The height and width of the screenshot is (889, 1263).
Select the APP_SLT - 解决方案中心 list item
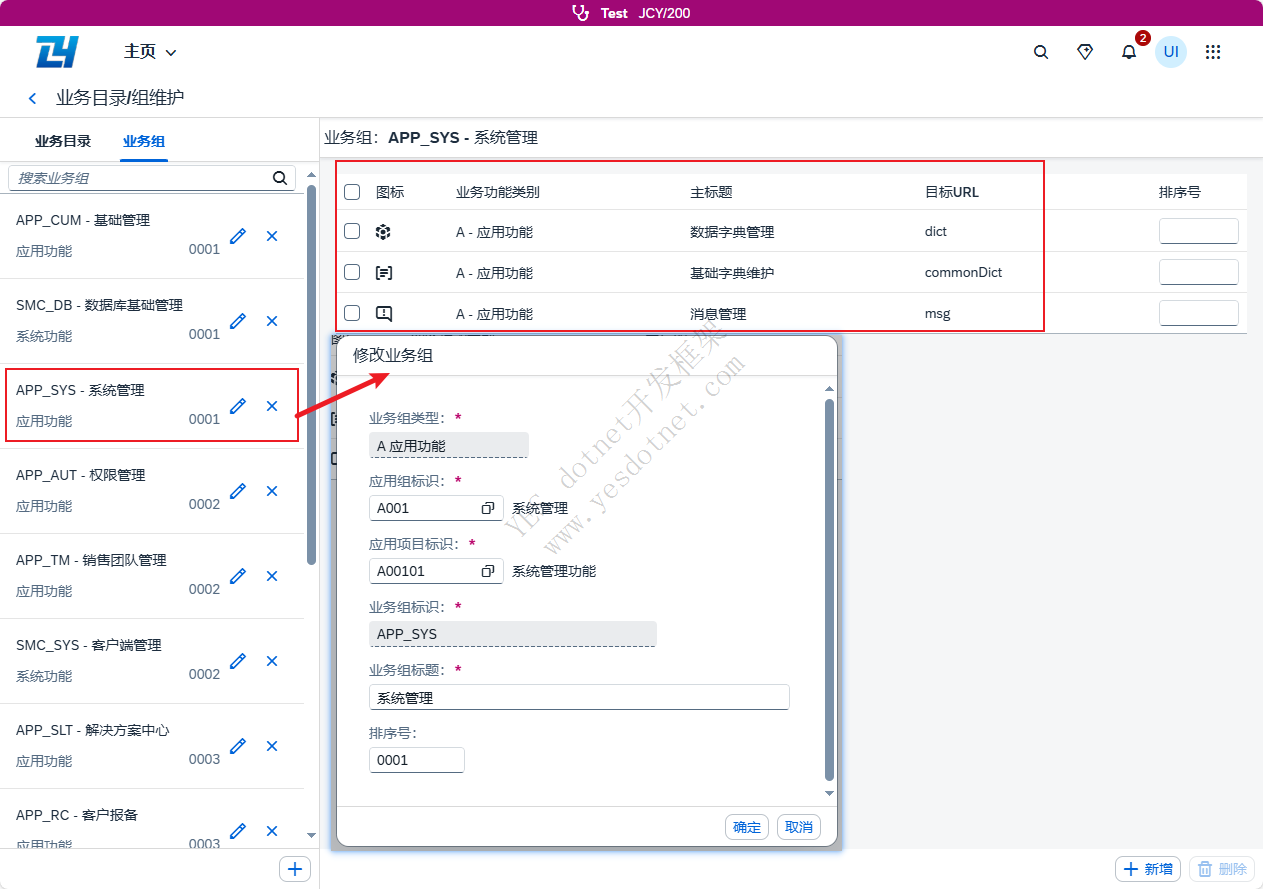(152, 746)
